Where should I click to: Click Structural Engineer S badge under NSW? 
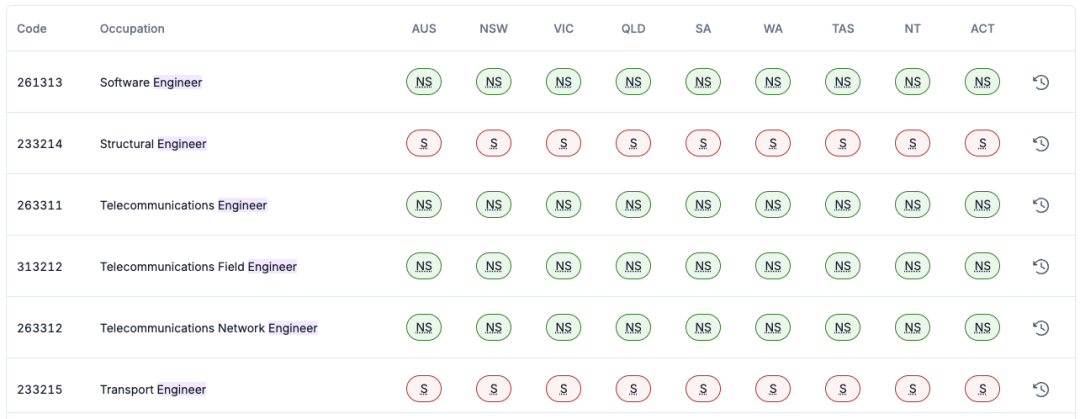pyautogui.click(x=494, y=144)
